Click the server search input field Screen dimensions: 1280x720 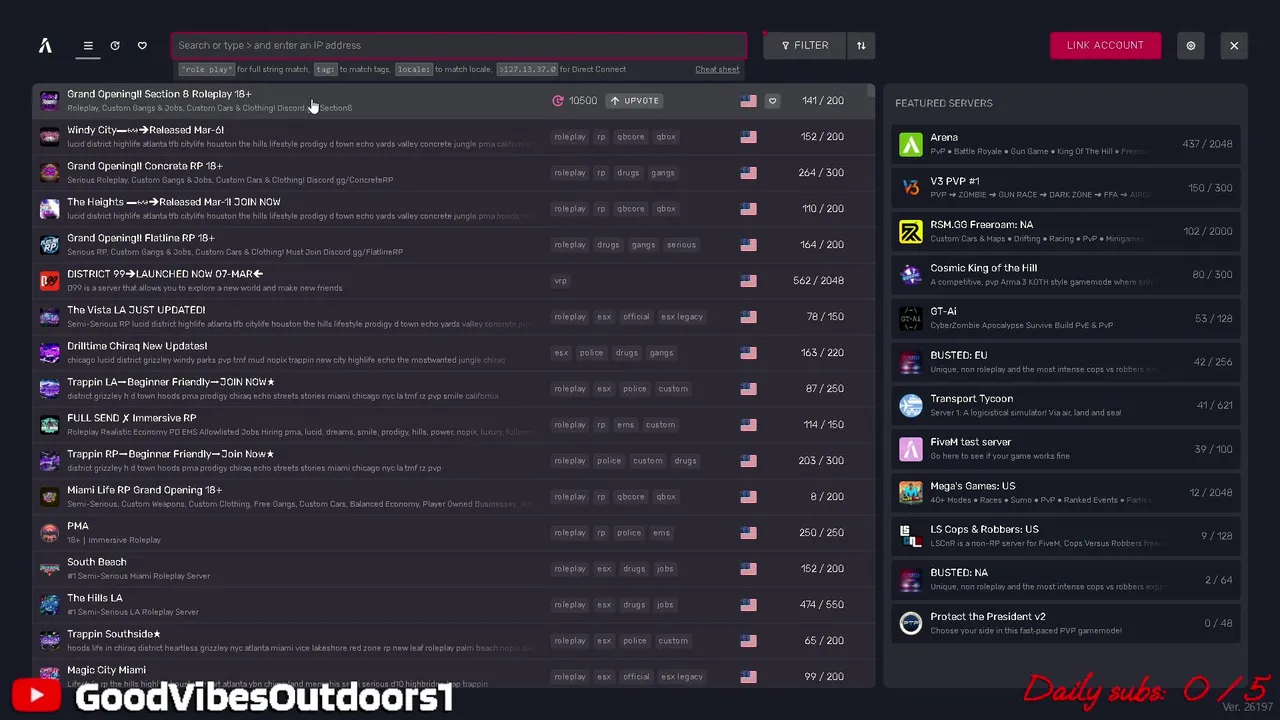[458, 45]
